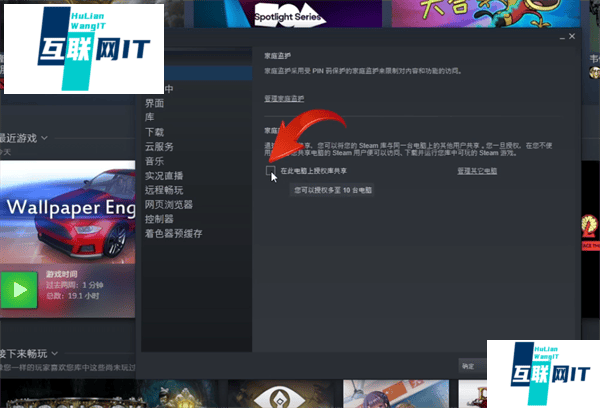This screenshot has width=600, height=408.
Task: Select 界面 in the settings list
Action: pos(154,103)
